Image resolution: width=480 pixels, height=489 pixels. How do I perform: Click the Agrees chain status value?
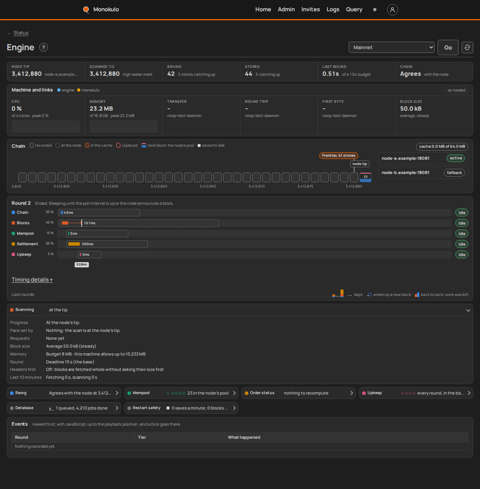coord(410,74)
